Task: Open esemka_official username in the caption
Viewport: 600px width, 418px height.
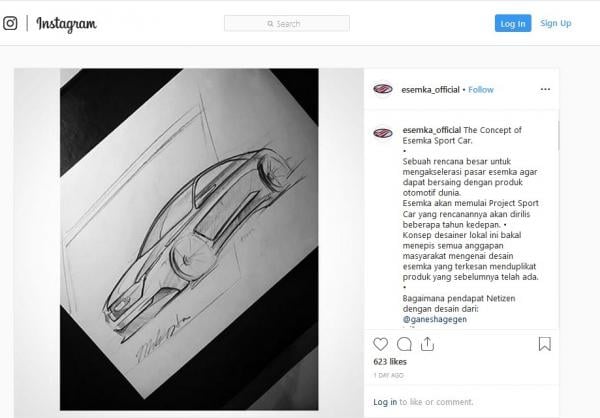Action: pos(432,130)
